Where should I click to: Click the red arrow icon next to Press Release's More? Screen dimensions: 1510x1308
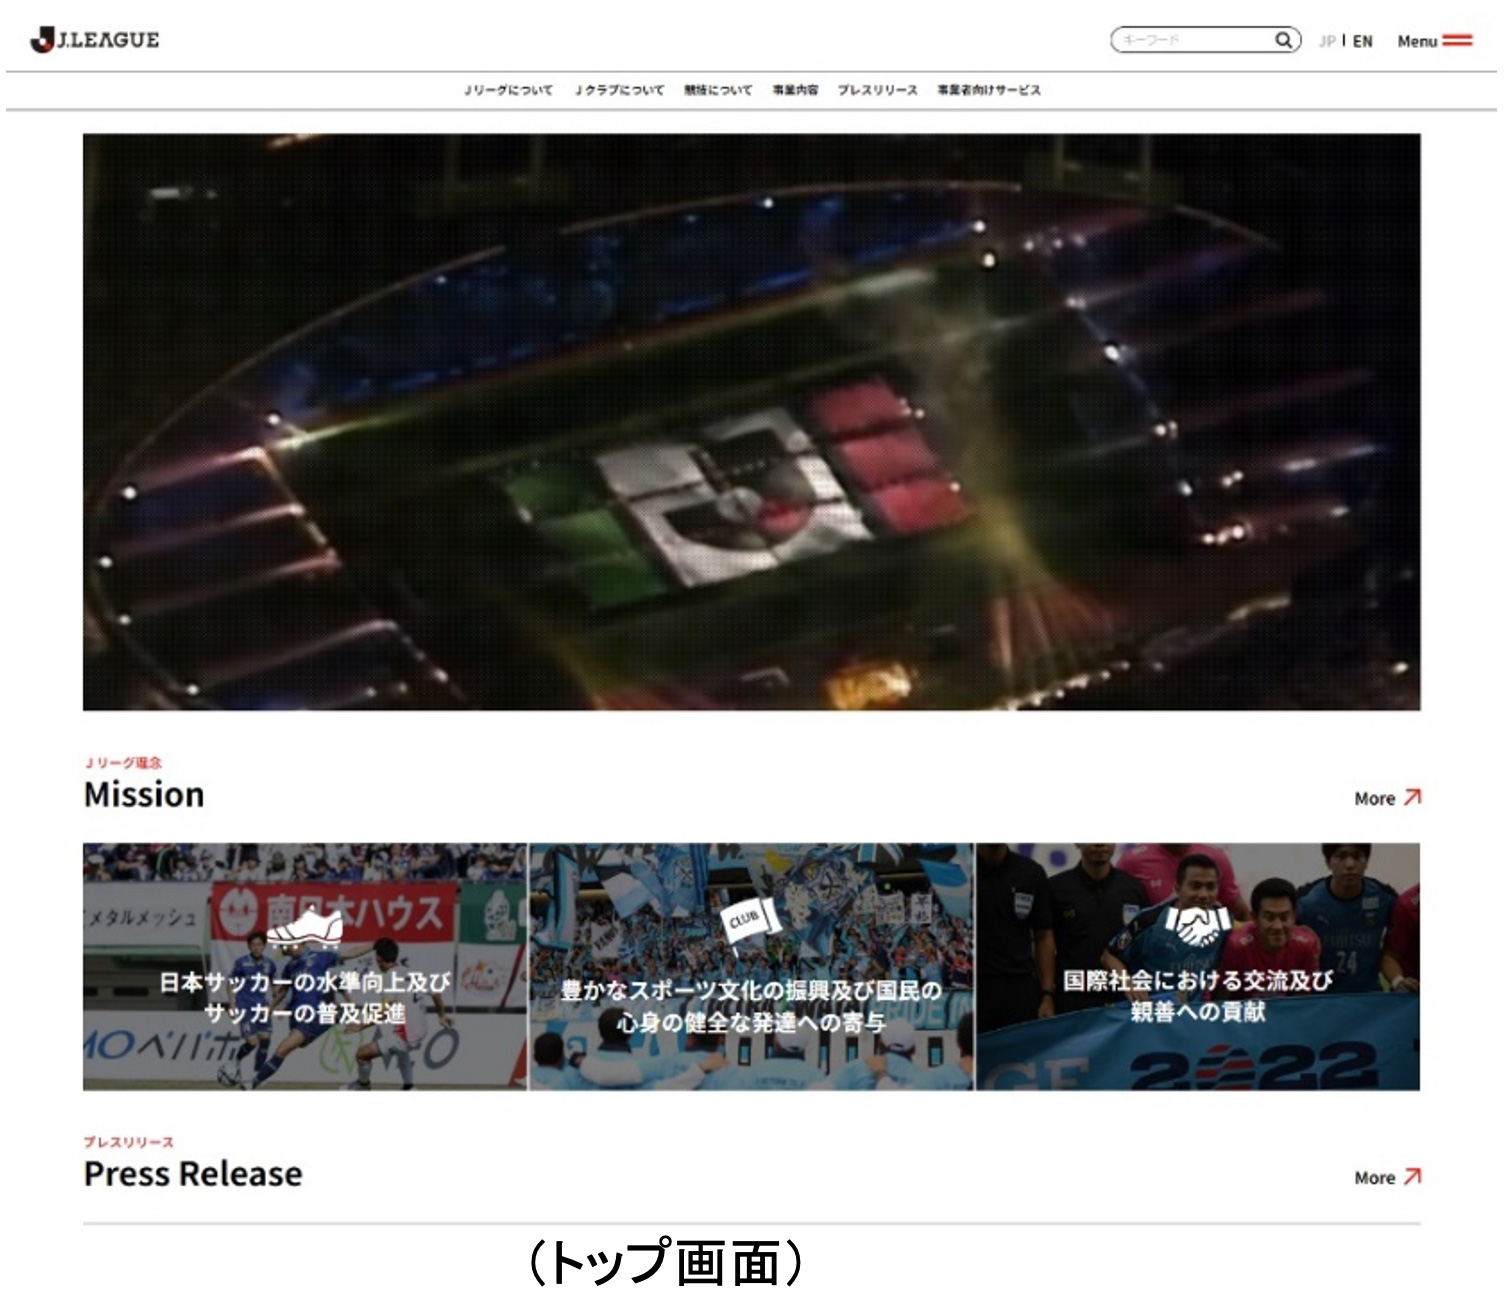click(x=1413, y=1178)
